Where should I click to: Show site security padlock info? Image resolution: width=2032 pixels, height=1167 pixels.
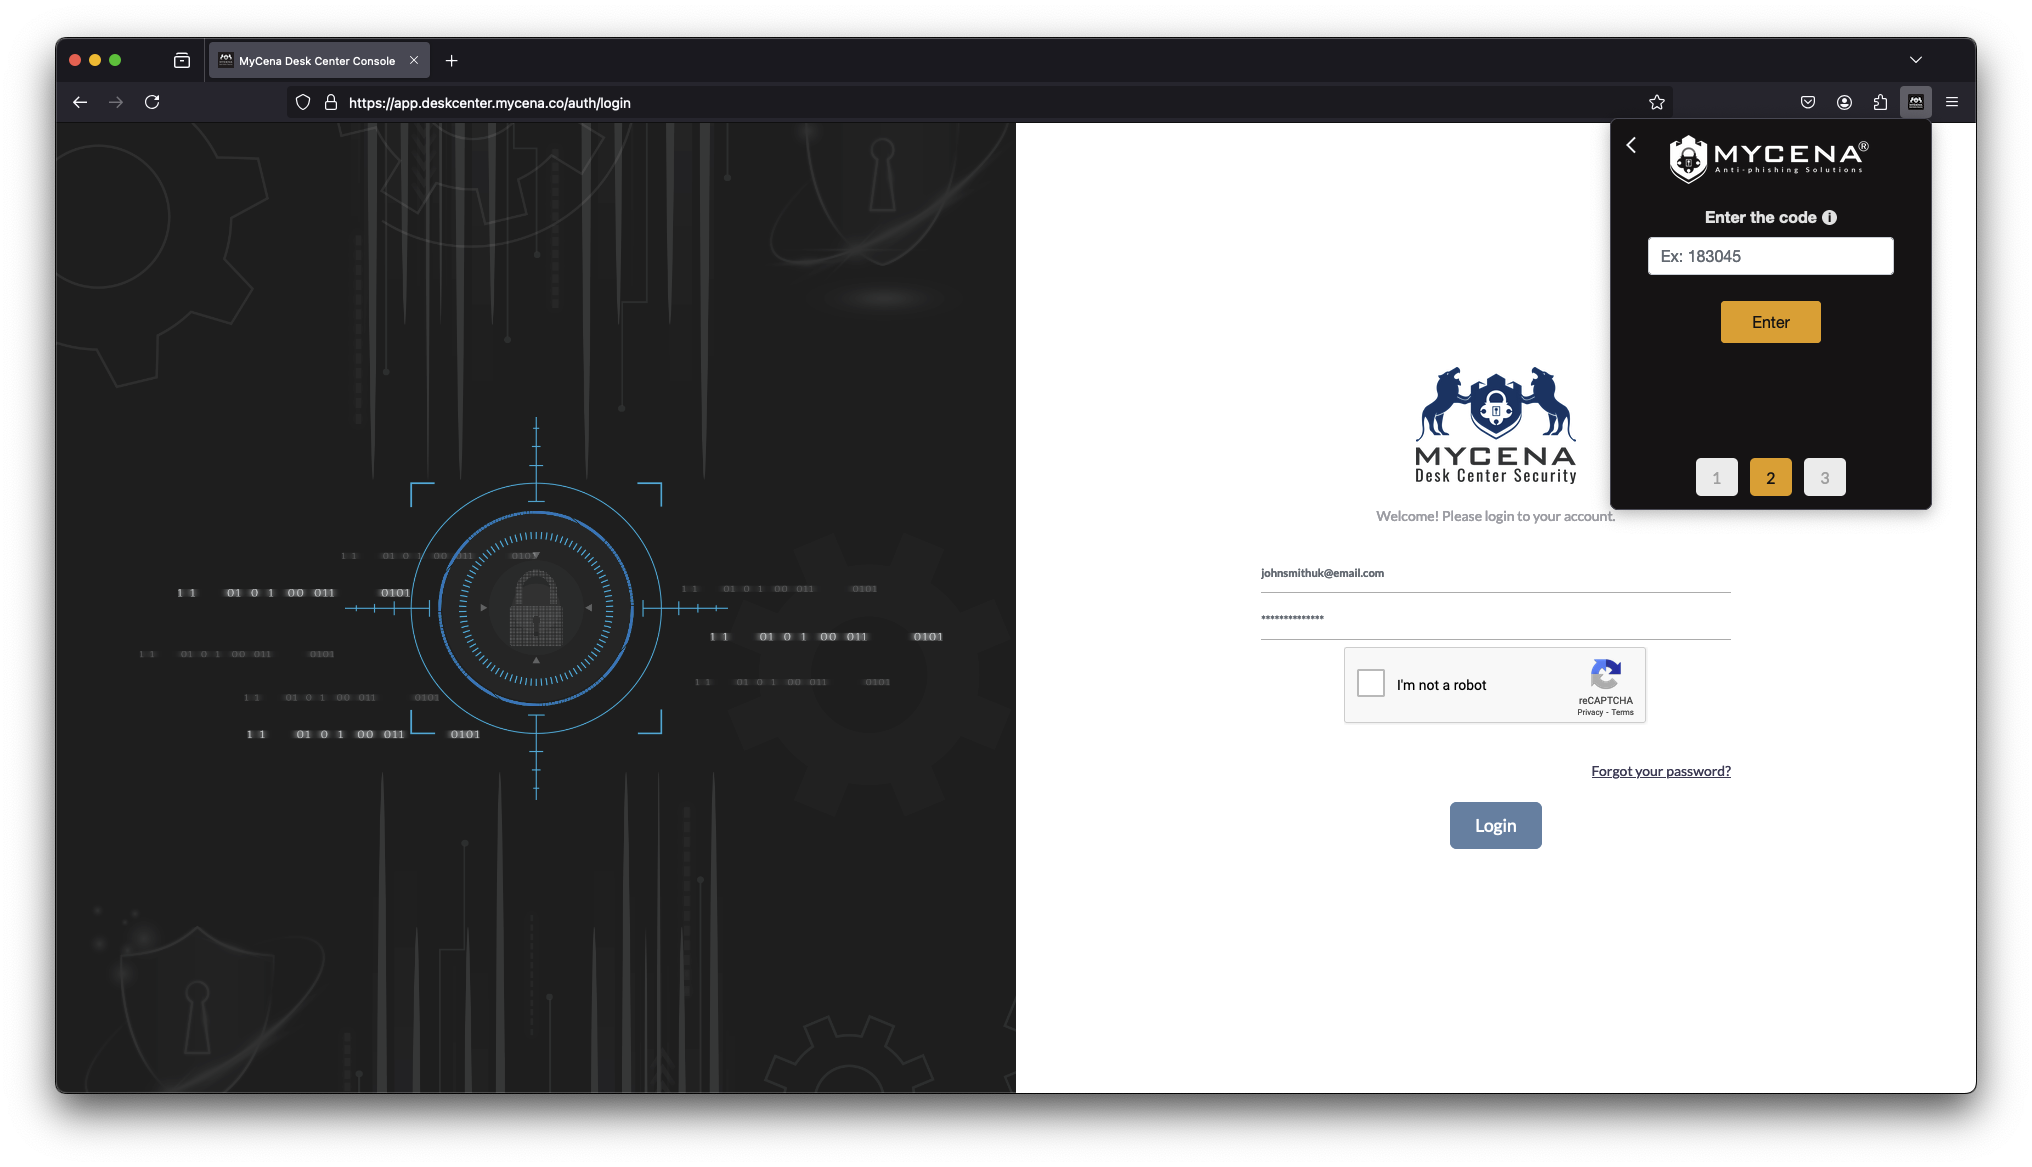tap(331, 102)
